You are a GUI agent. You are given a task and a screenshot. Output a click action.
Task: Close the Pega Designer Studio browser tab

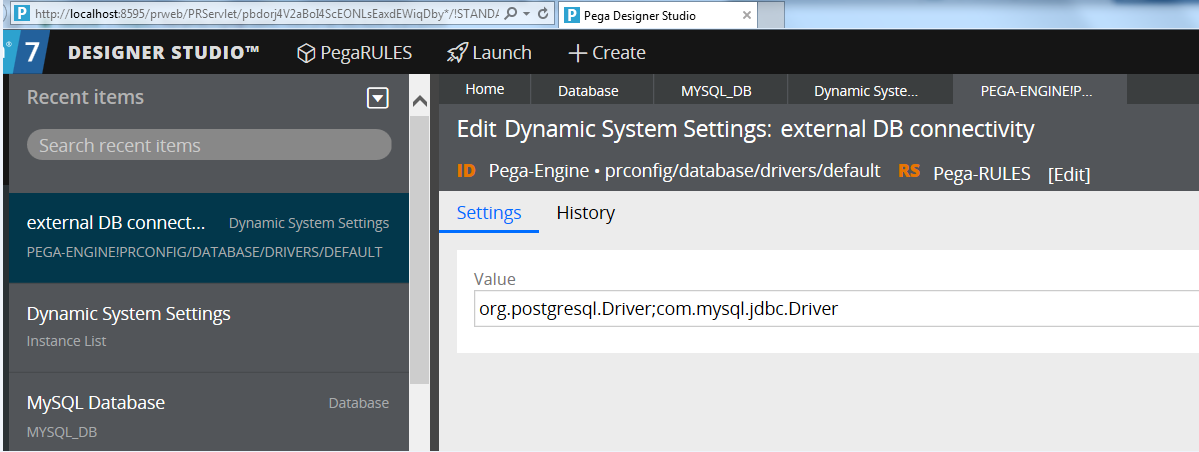tap(747, 15)
